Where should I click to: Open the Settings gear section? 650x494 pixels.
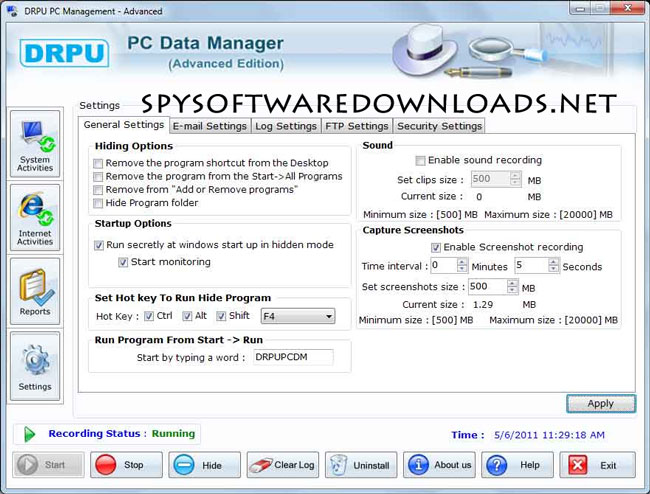[35, 366]
